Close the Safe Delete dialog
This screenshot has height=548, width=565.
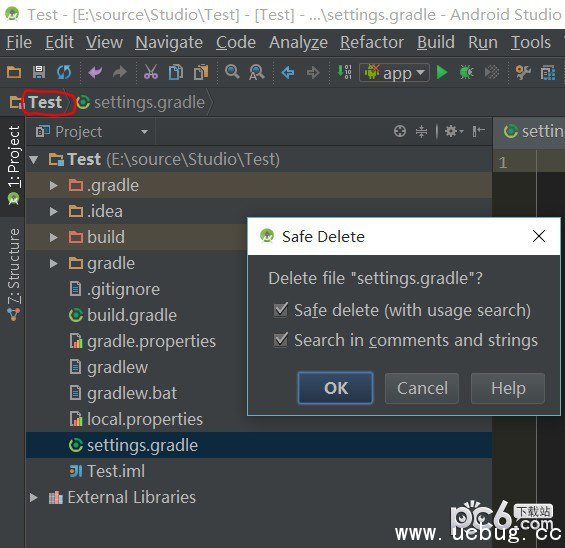(x=539, y=236)
